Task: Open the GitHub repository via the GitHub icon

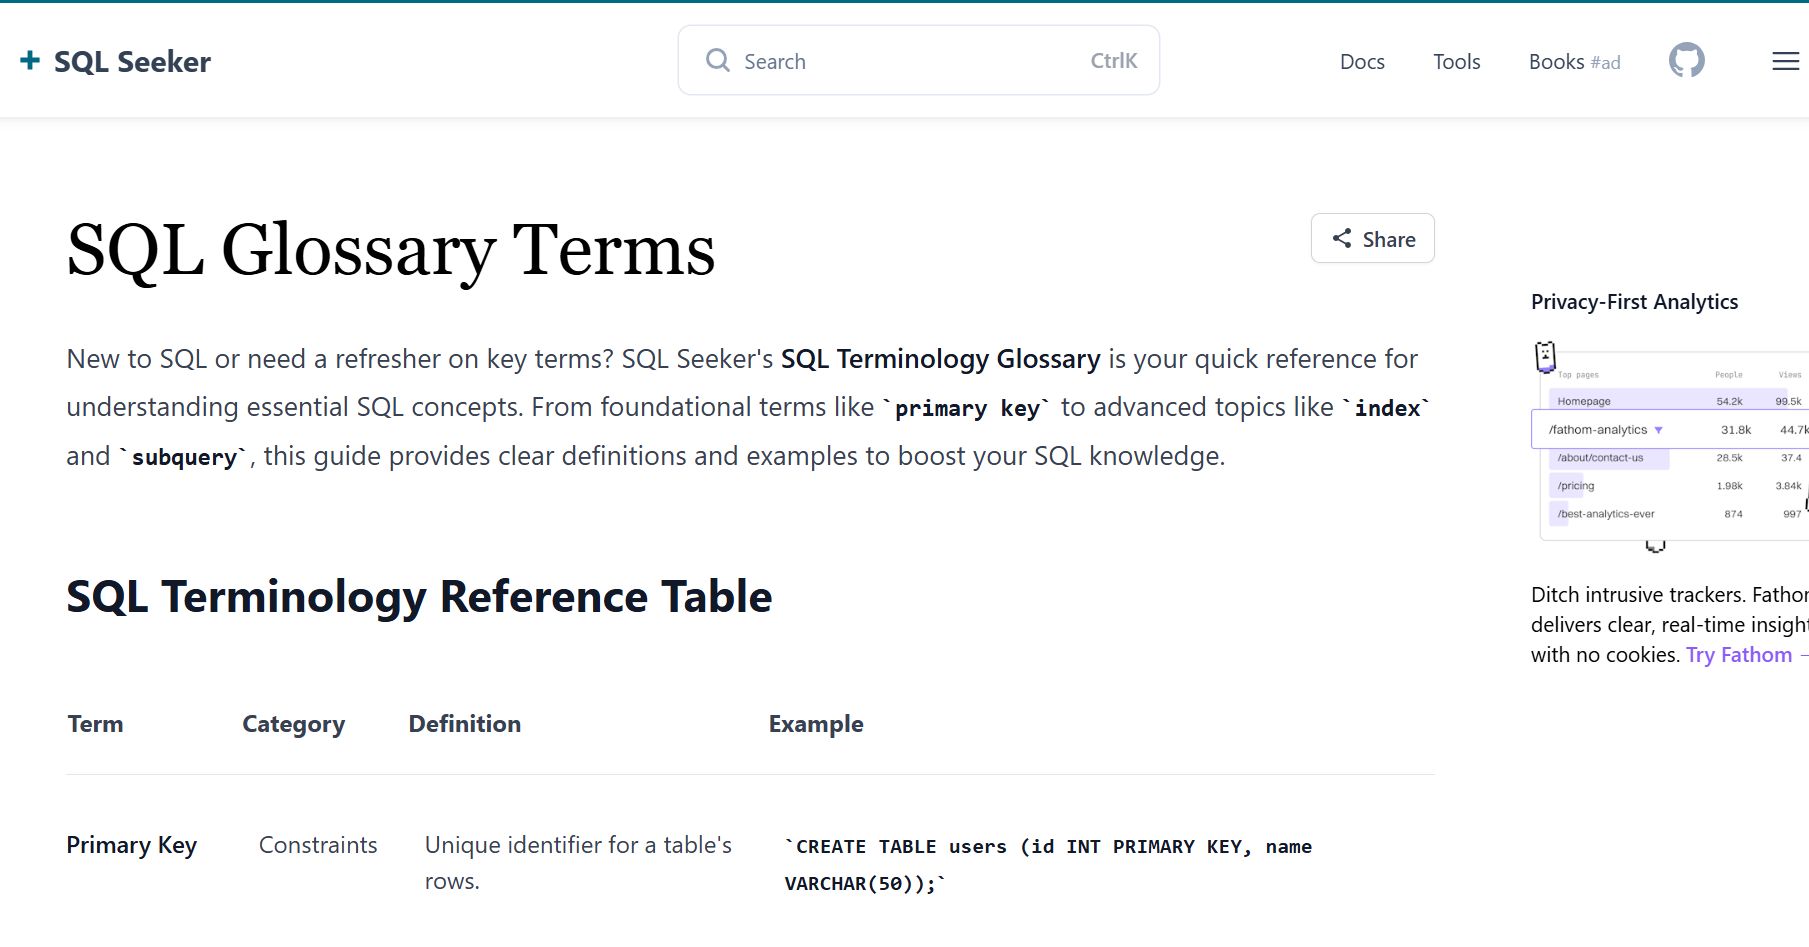Action: click(1686, 60)
